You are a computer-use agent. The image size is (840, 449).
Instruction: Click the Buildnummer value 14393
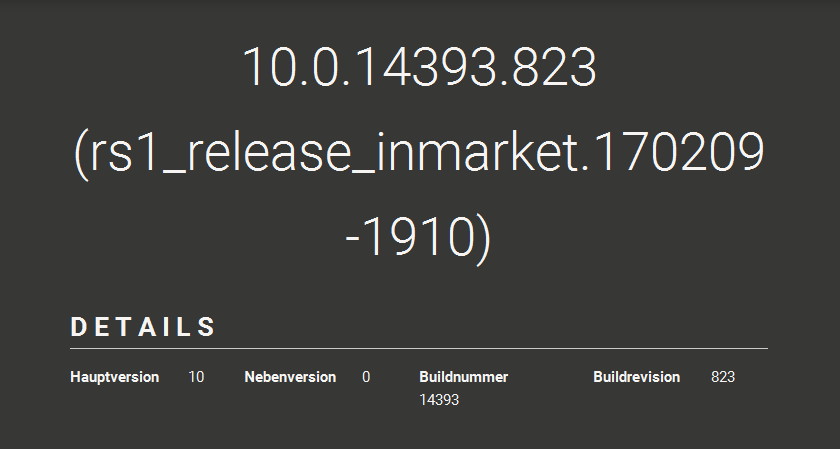tap(439, 400)
